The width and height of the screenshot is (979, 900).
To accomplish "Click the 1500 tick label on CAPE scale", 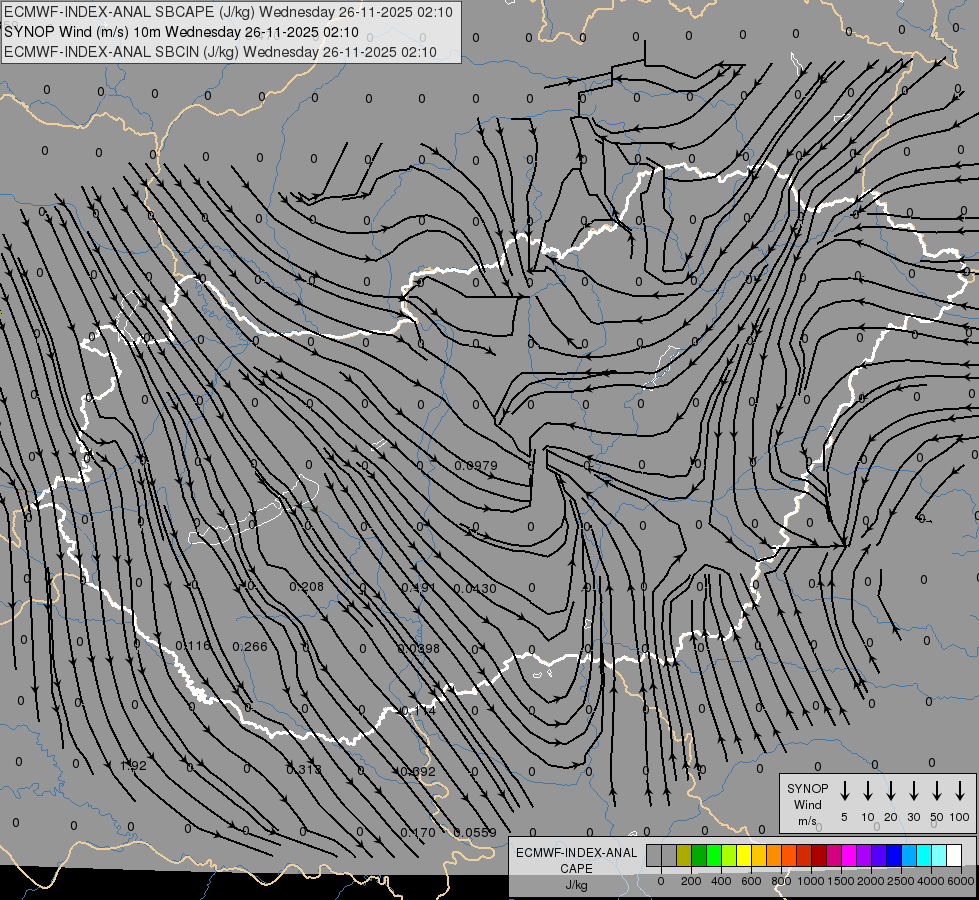I will [x=841, y=881].
